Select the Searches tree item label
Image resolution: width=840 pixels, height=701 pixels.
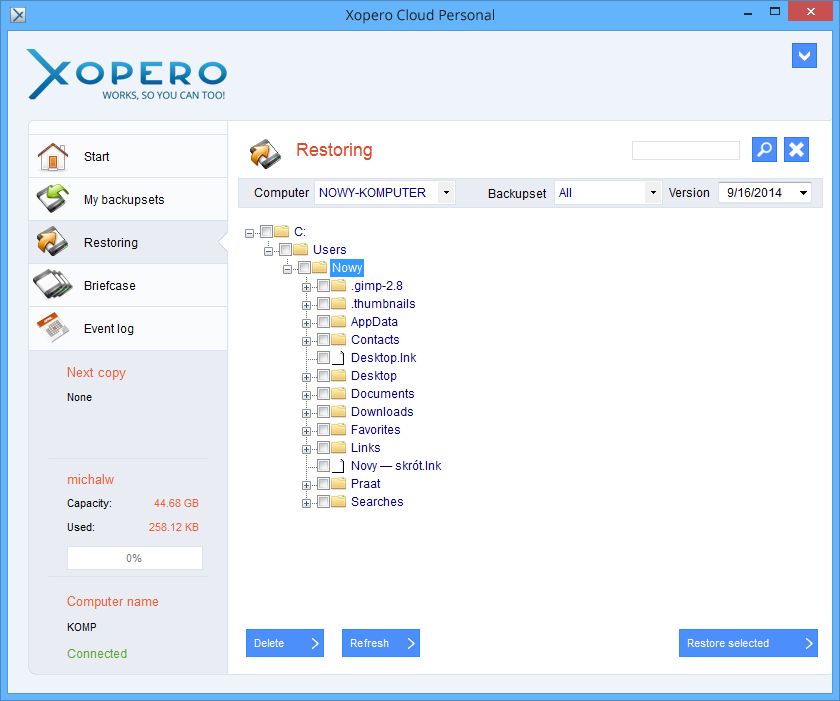click(x=377, y=502)
